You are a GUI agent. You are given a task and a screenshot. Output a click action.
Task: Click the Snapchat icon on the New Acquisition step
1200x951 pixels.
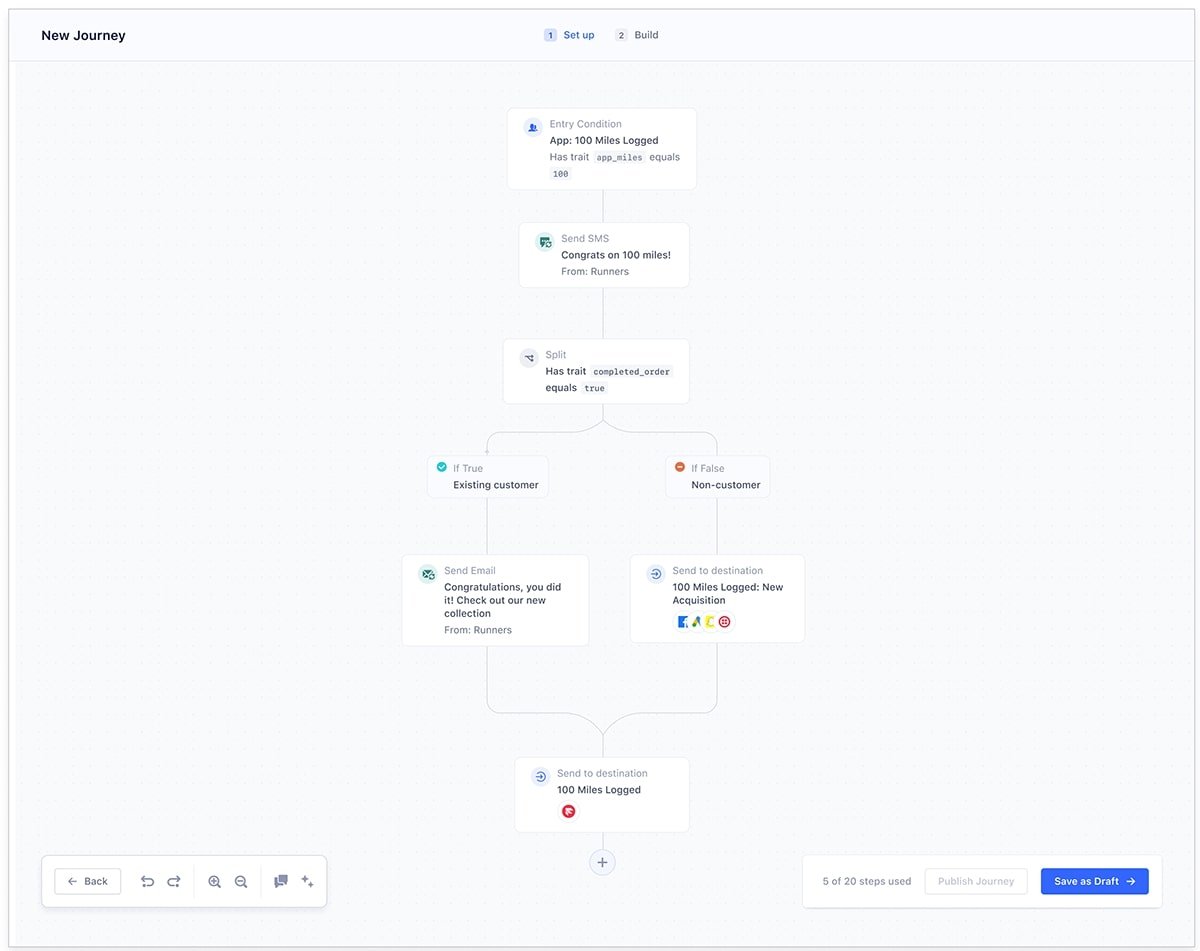point(710,621)
